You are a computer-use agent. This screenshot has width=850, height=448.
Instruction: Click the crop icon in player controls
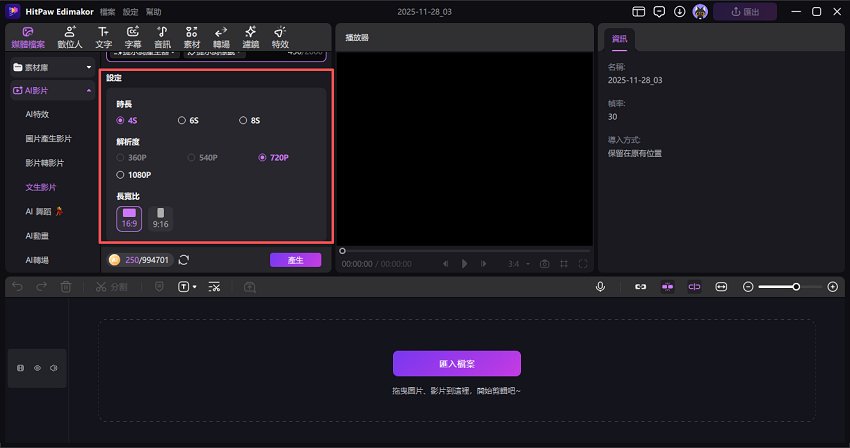564,264
